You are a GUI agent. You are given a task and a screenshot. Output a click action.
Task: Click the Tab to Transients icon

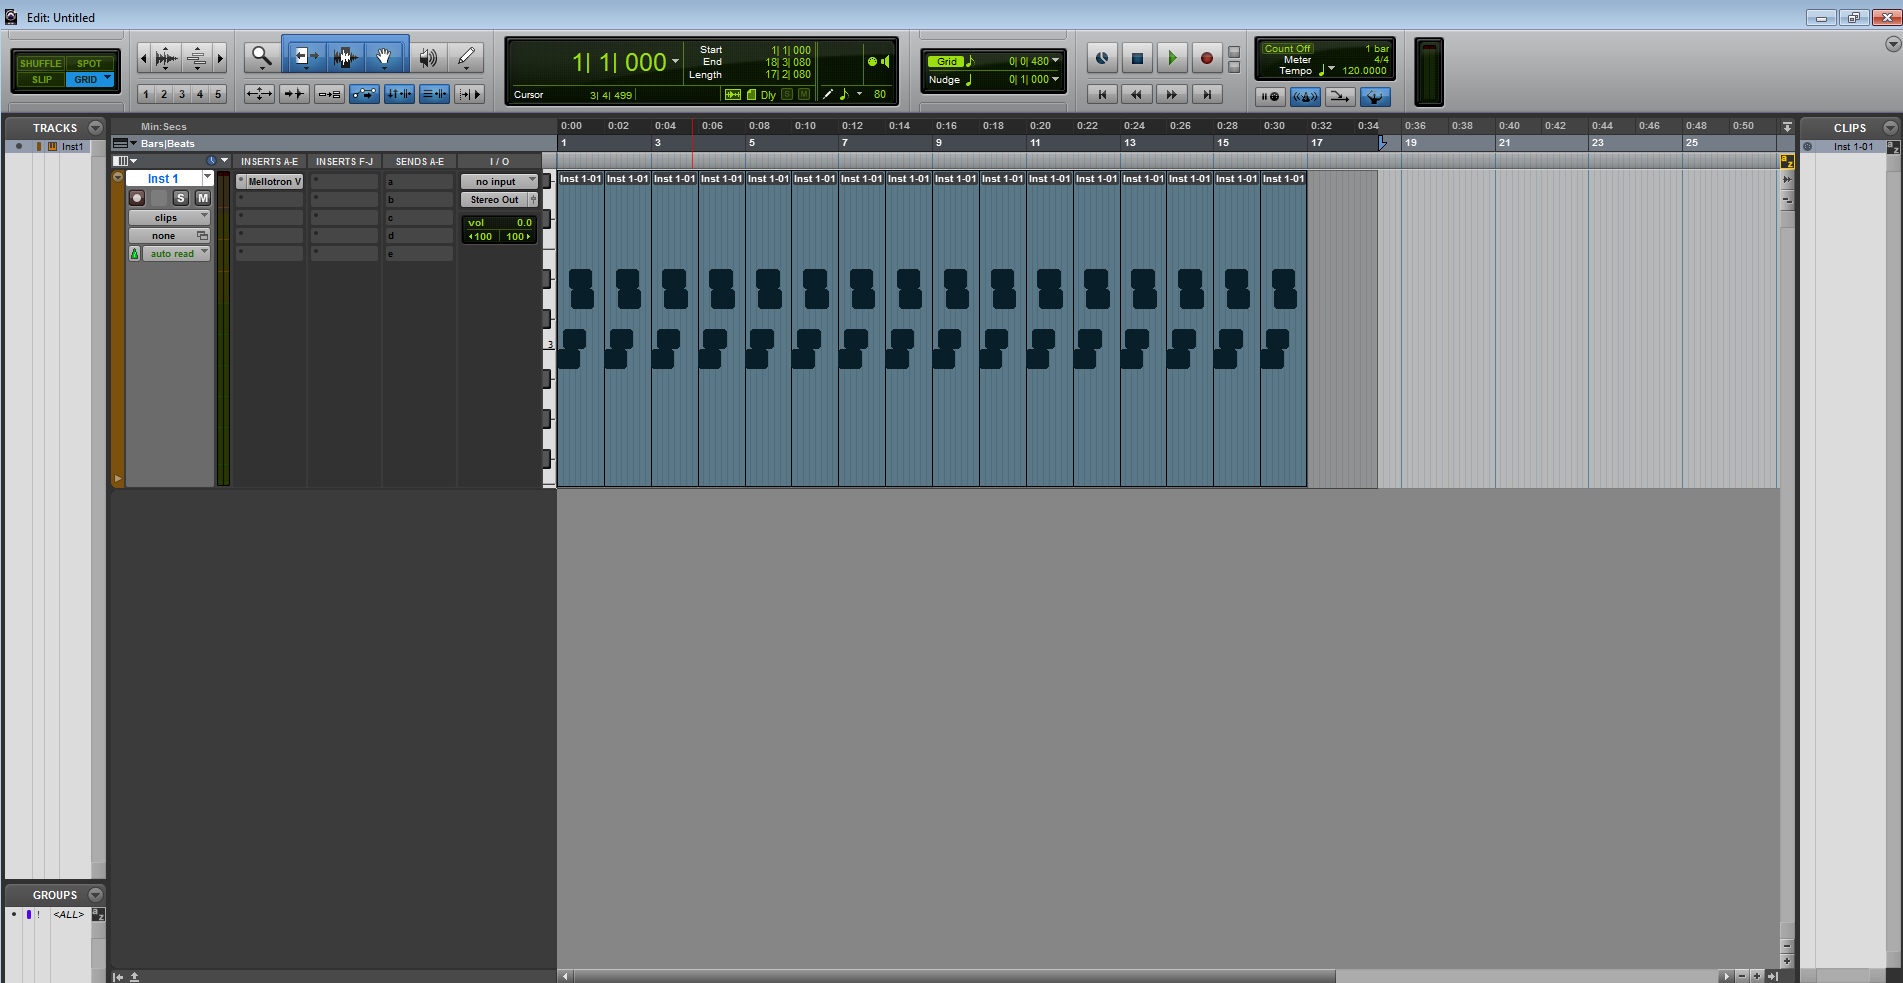pyautogui.click(x=294, y=94)
